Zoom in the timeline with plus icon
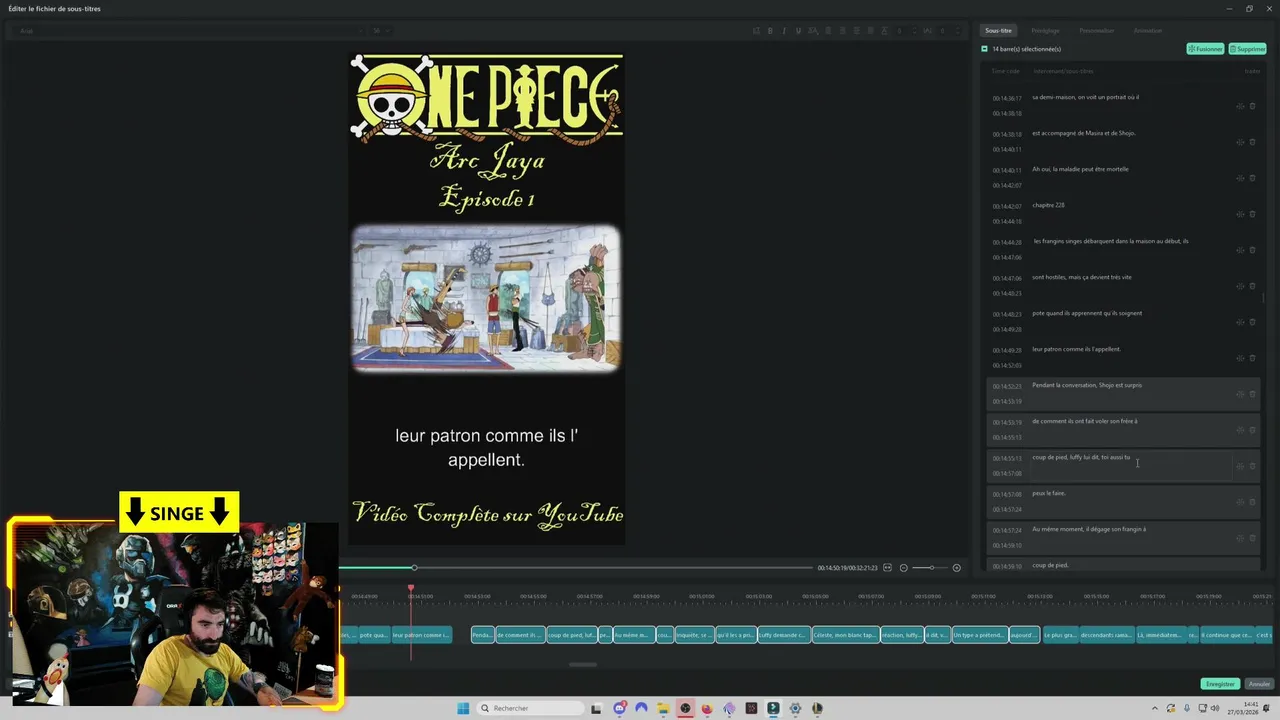 point(956,568)
